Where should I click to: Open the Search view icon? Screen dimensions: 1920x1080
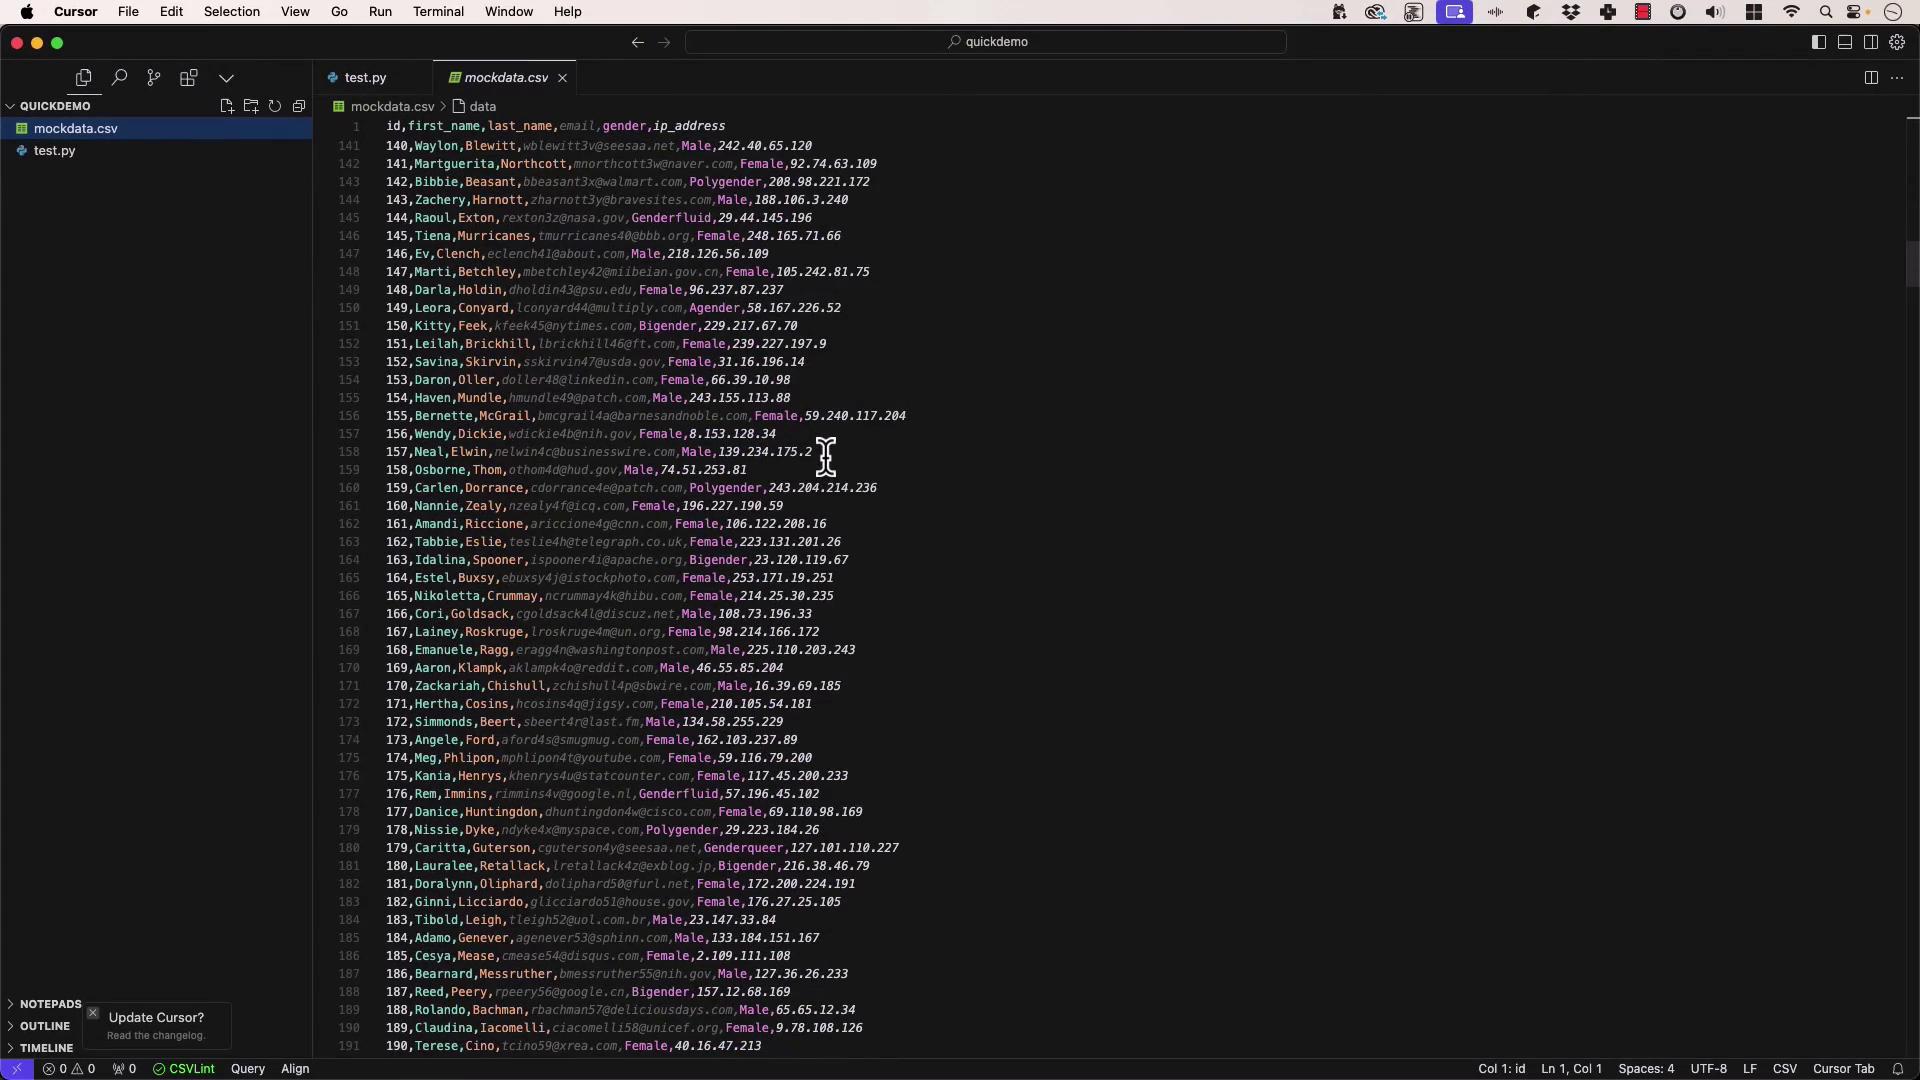pos(119,78)
